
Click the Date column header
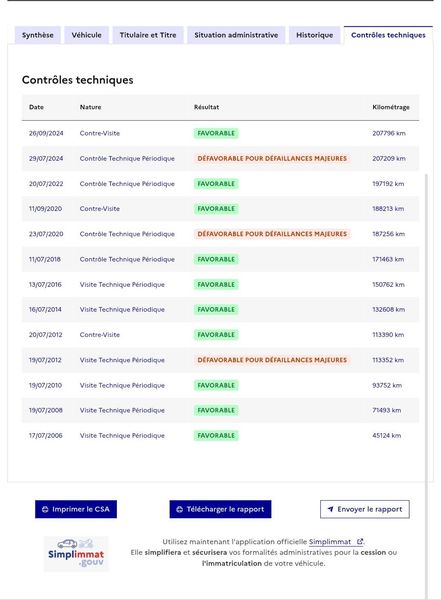pos(36,107)
